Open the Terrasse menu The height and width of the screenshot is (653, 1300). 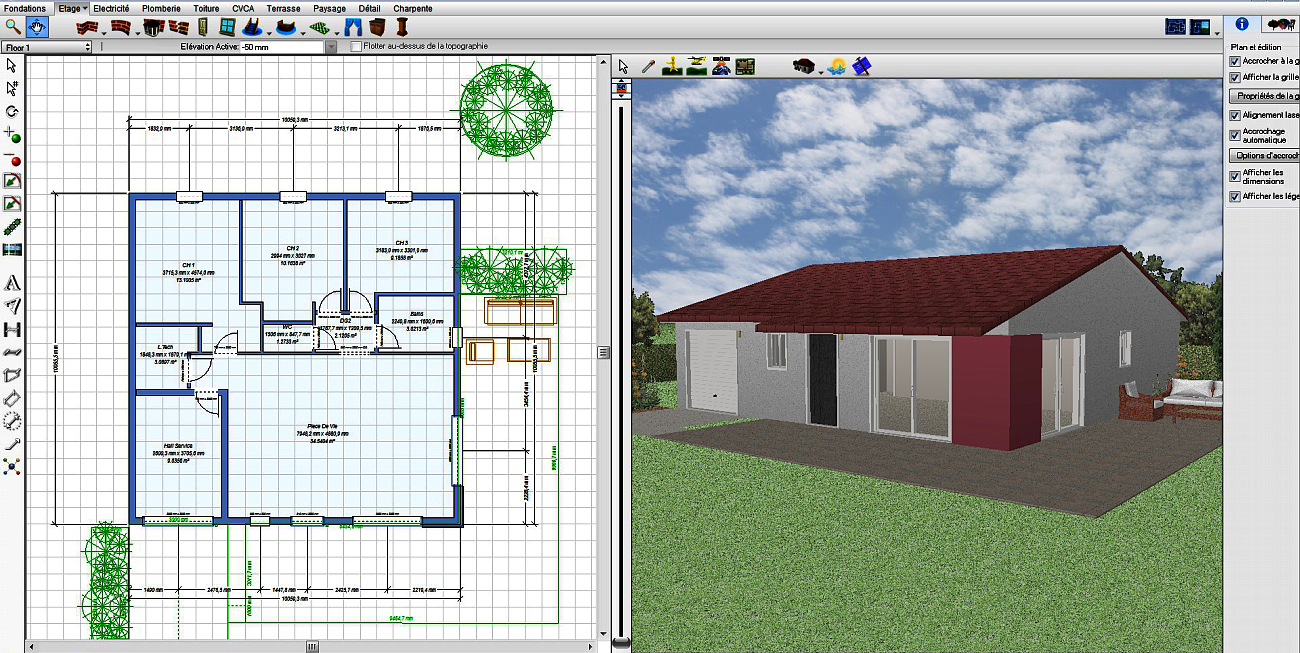coord(283,8)
